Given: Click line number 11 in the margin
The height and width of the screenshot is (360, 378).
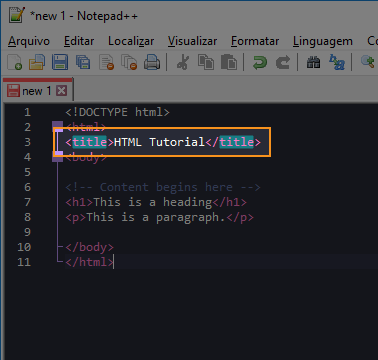Looking at the screenshot, I should 24,262.
